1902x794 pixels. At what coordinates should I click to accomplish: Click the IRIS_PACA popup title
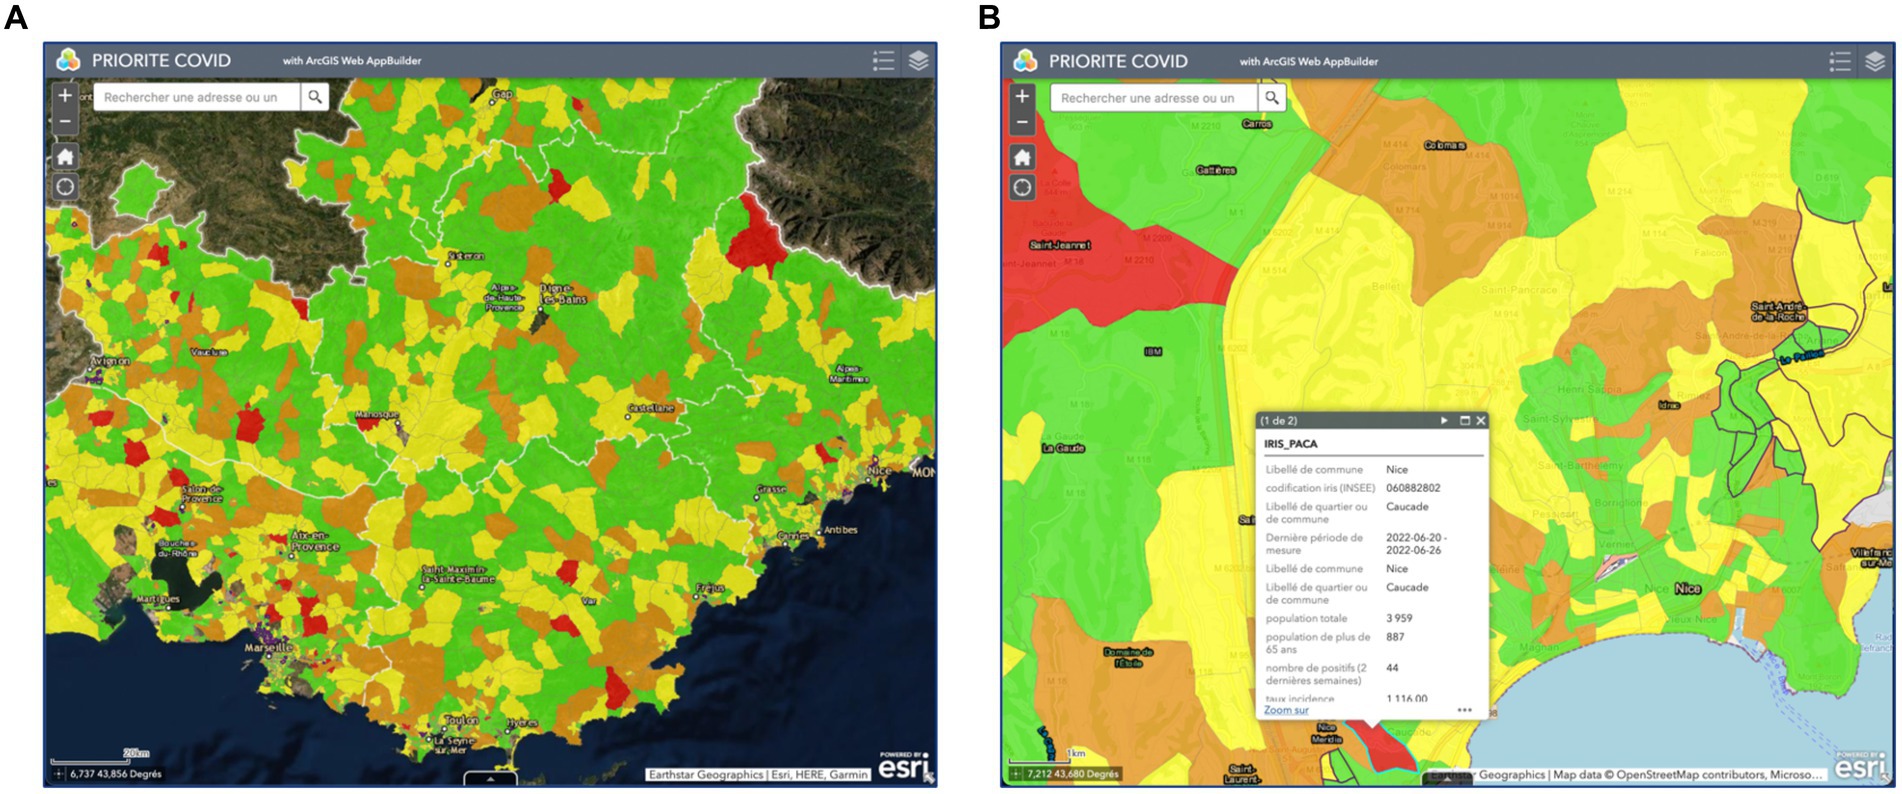(1290, 444)
